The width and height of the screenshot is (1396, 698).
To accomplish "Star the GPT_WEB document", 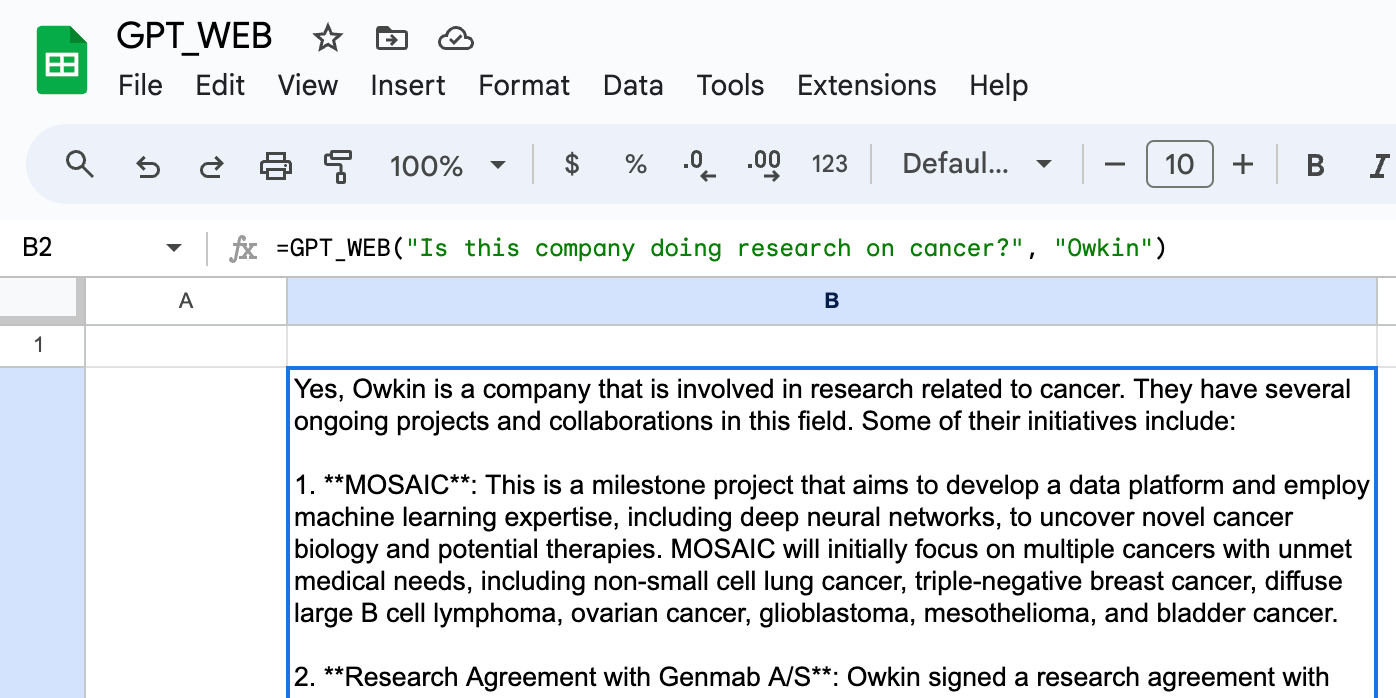I will click(x=327, y=39).
